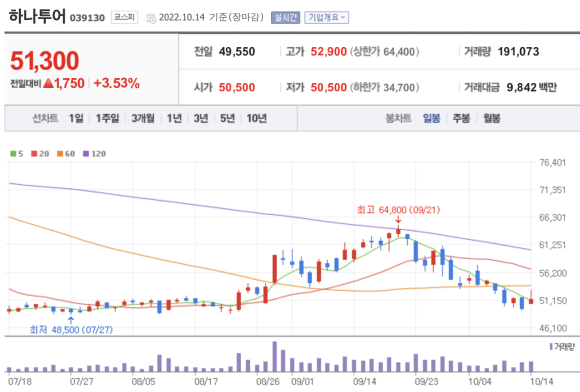Show the 3년 line chart
Screen dimensions: 580x392
(x=201, y=118)
